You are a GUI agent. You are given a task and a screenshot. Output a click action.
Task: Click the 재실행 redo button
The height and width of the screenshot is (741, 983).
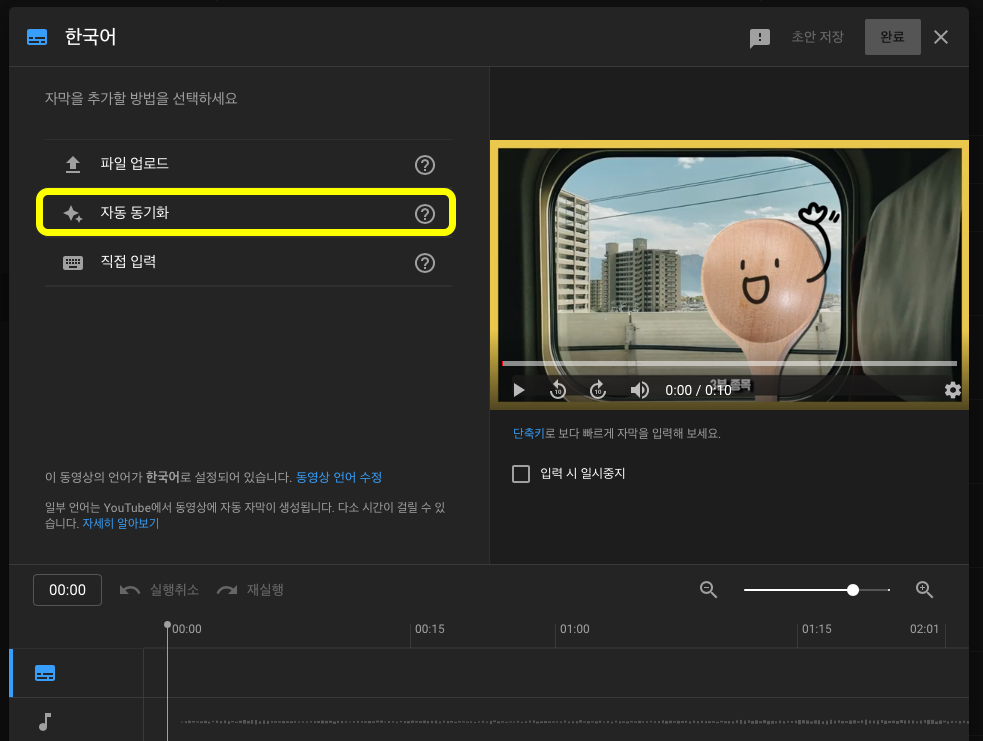point(250,590)
